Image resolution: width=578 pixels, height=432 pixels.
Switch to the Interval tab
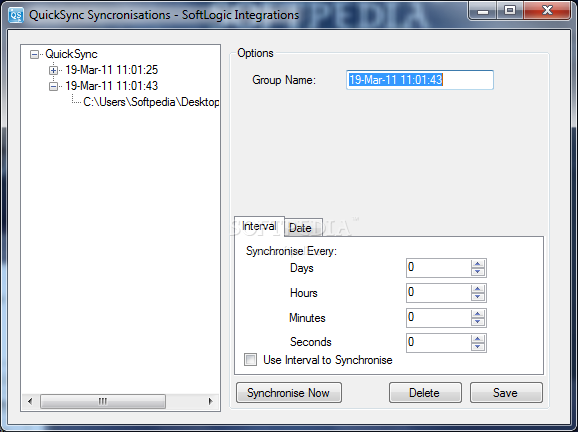[259, 226]
